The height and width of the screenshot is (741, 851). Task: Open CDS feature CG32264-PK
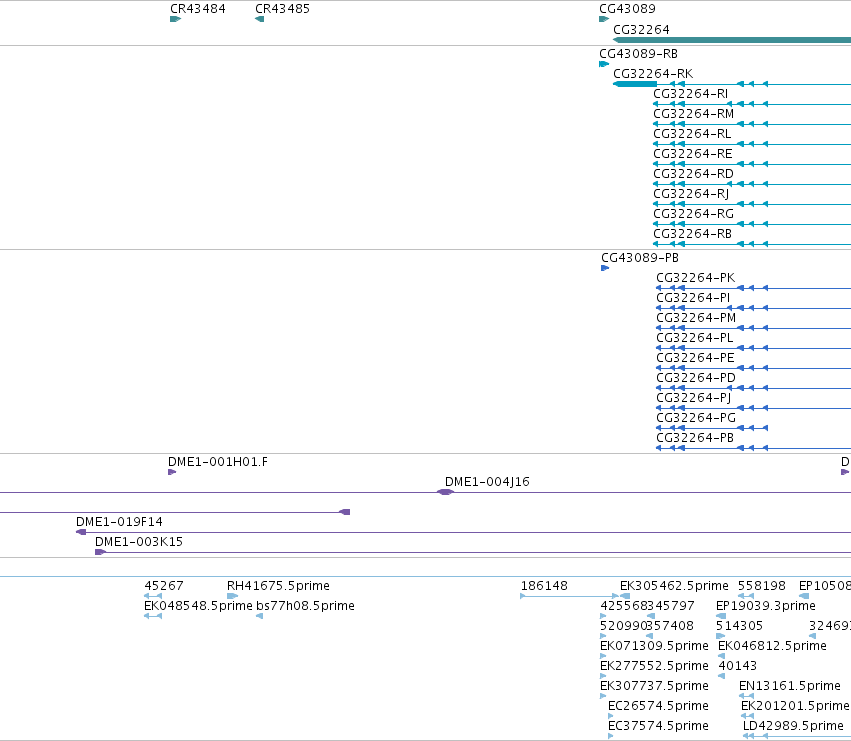pyautogui.click(x=753, y=288)
